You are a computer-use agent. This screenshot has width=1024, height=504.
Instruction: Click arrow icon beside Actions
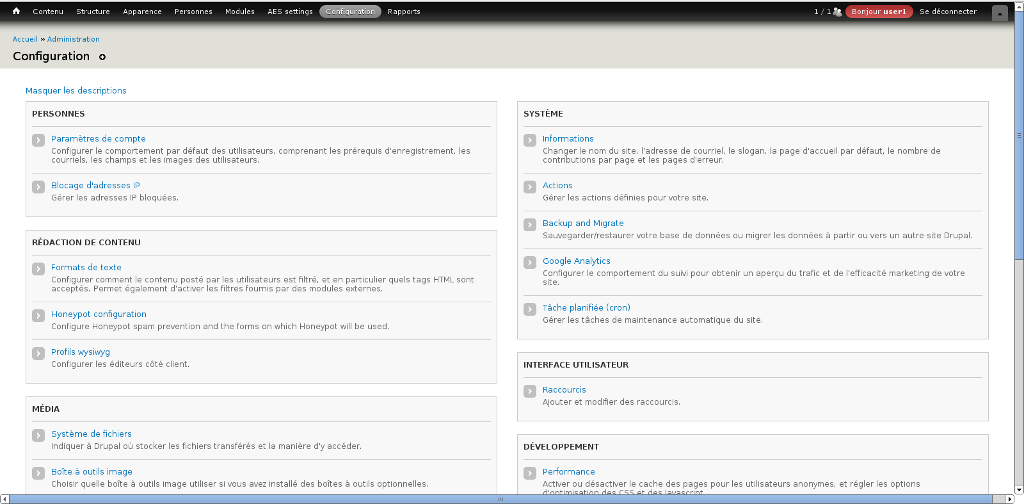[530, 187]
